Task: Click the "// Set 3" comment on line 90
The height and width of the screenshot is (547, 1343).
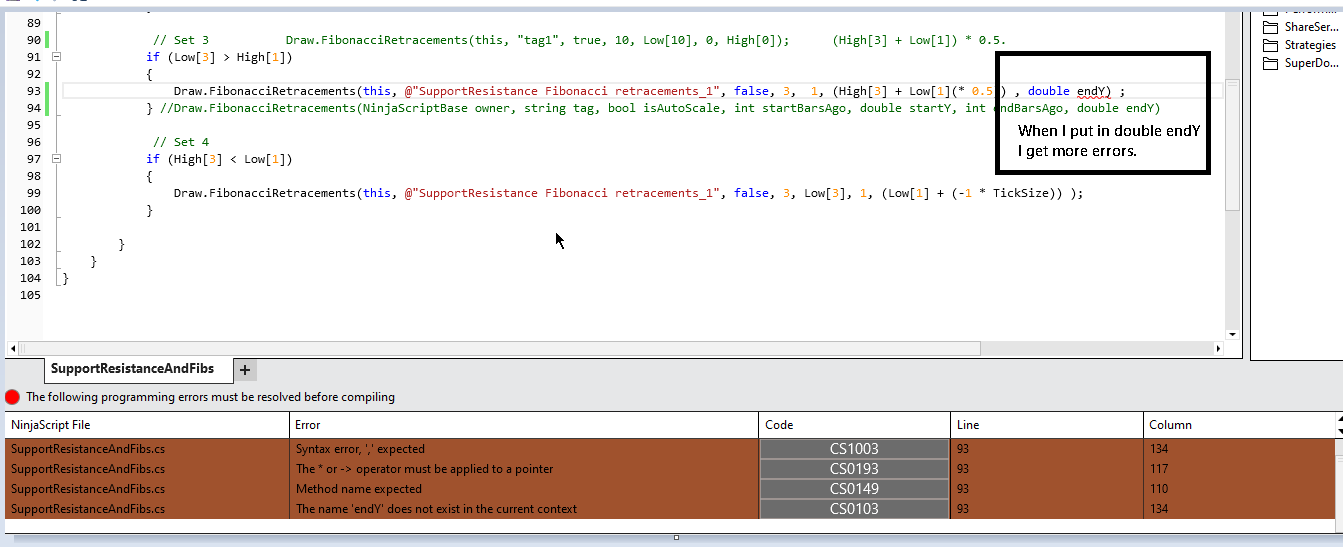Action: pos(181,40)
